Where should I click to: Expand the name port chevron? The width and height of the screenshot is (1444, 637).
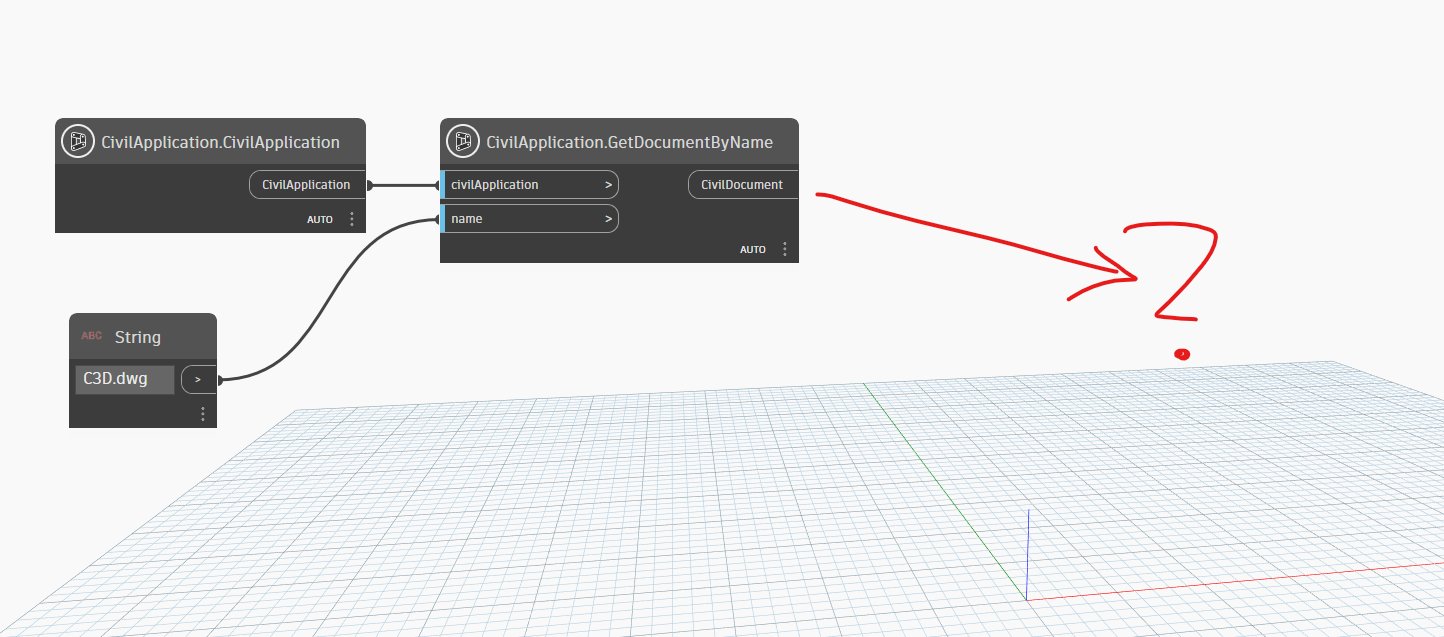click(x=608, y=219)
